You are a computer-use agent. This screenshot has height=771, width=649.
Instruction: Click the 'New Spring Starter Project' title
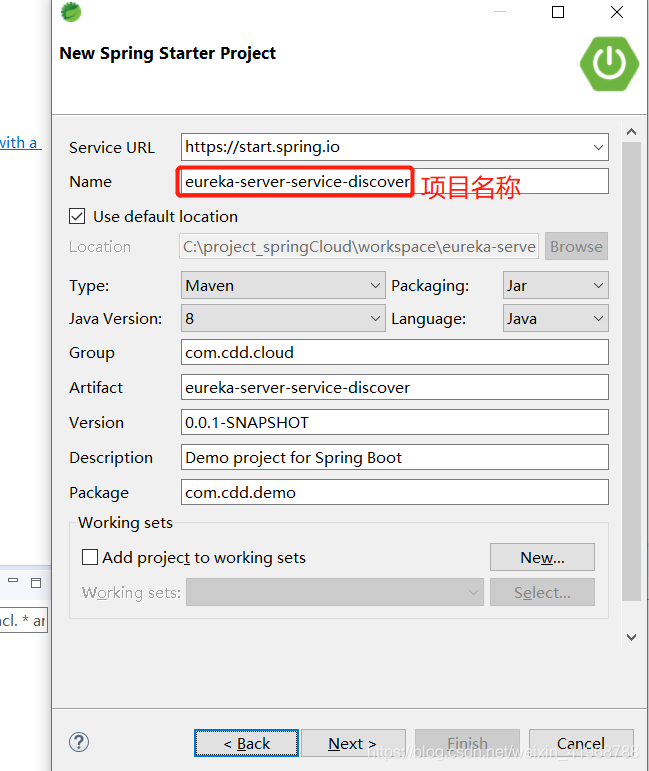click(x=167, y=53)
